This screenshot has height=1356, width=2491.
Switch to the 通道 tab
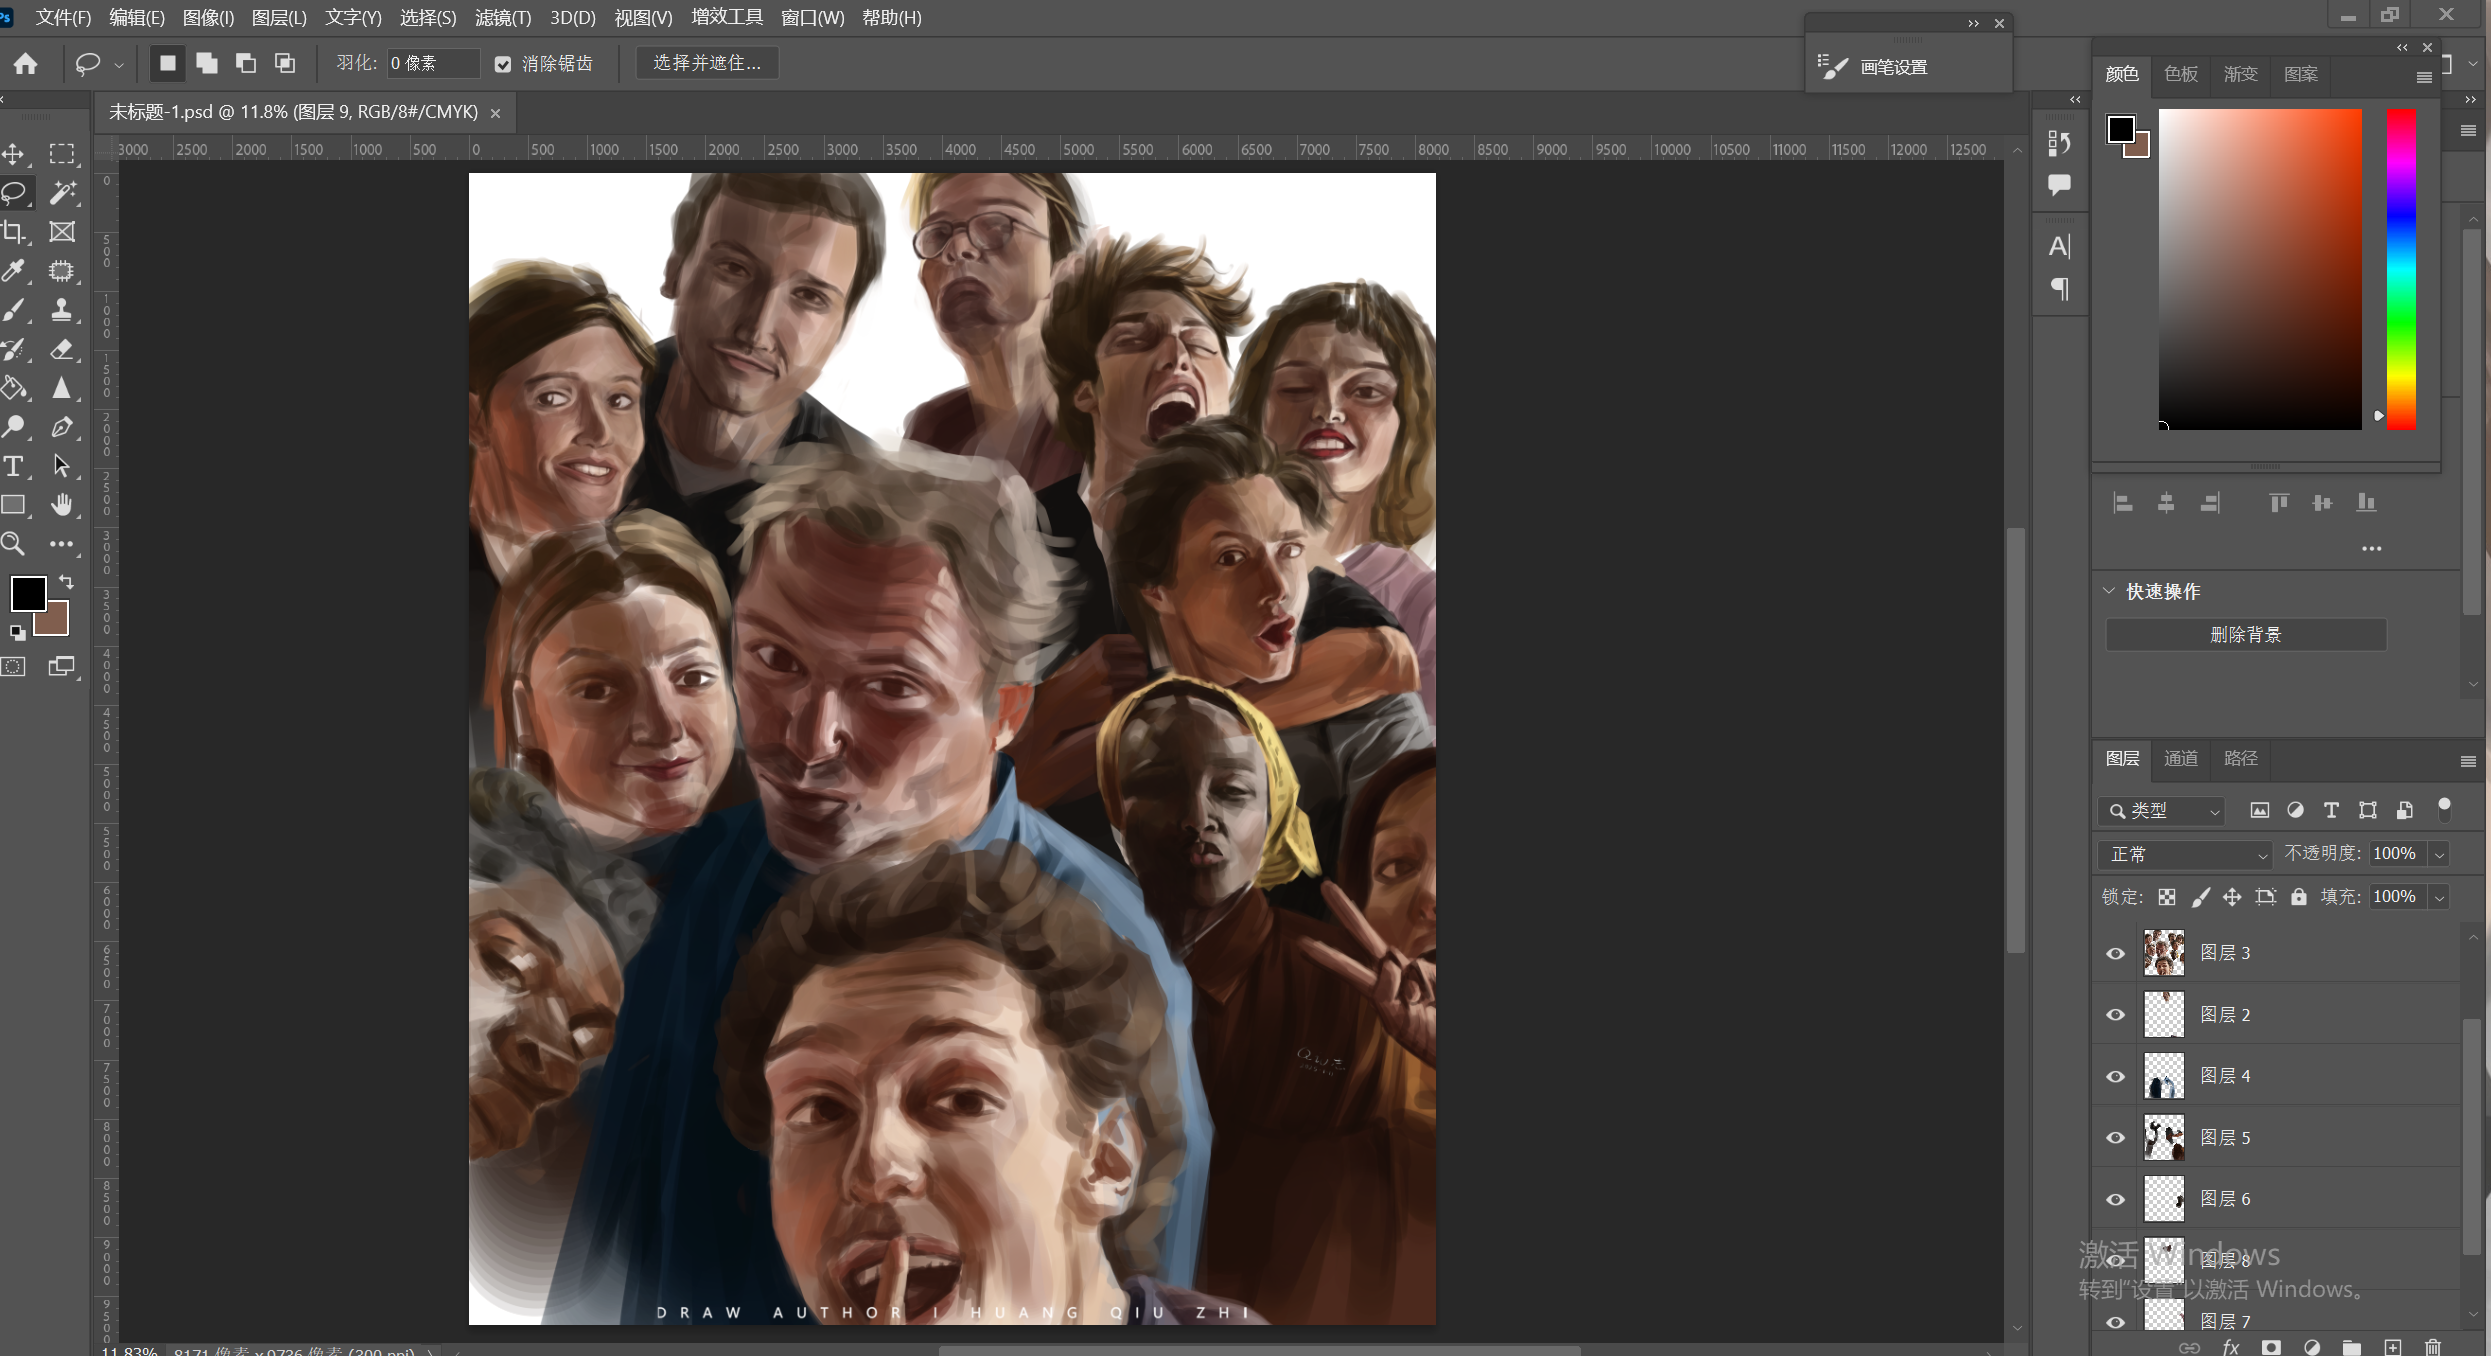pyautogui.click(x=2180, y=758)
